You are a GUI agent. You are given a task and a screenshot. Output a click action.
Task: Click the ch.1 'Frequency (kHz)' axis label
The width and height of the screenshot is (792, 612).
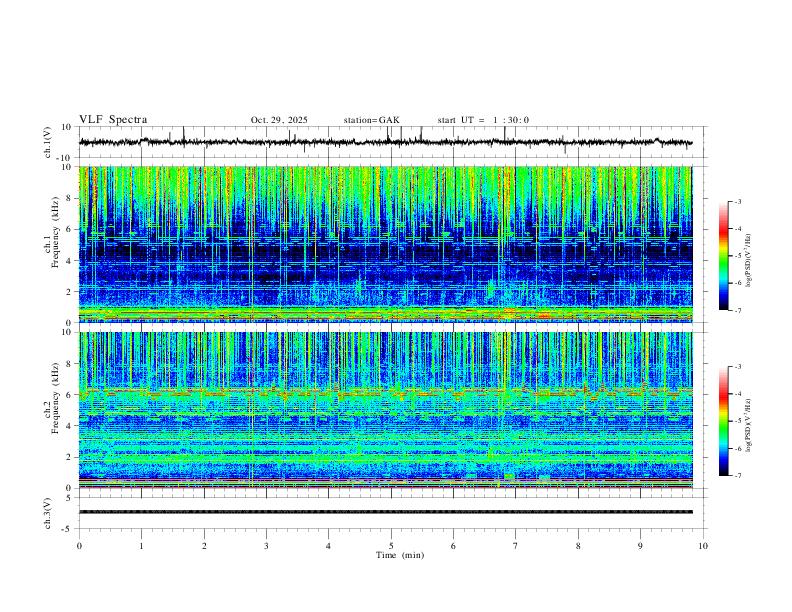56,233
